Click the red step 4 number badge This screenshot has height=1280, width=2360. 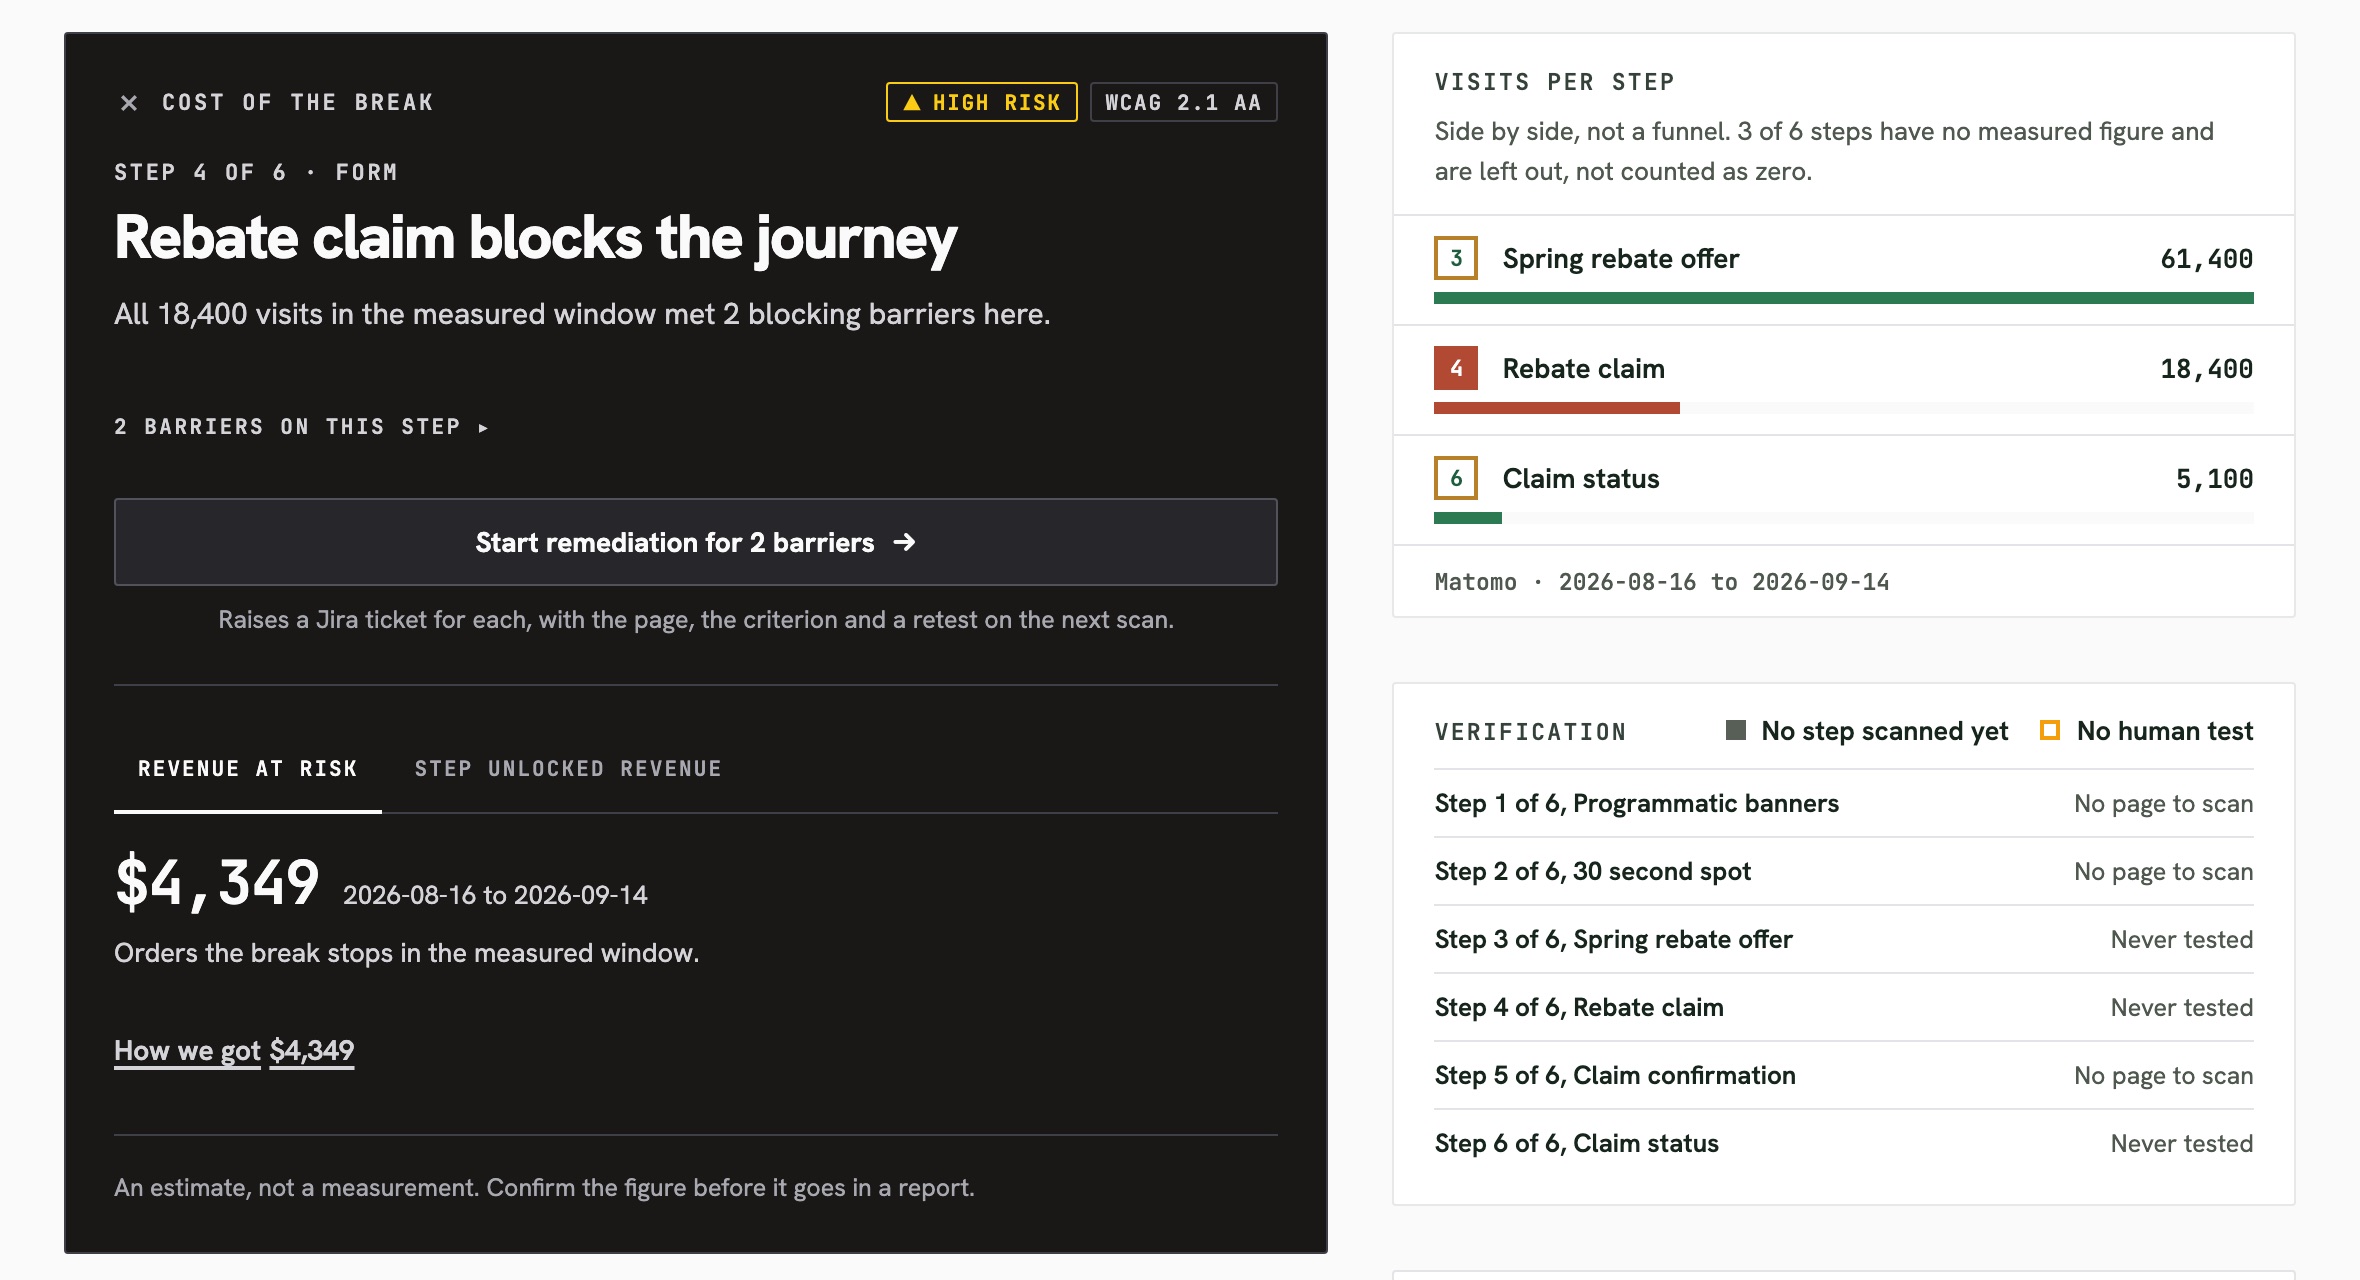pyautogui.click(x=1456, y=368)
